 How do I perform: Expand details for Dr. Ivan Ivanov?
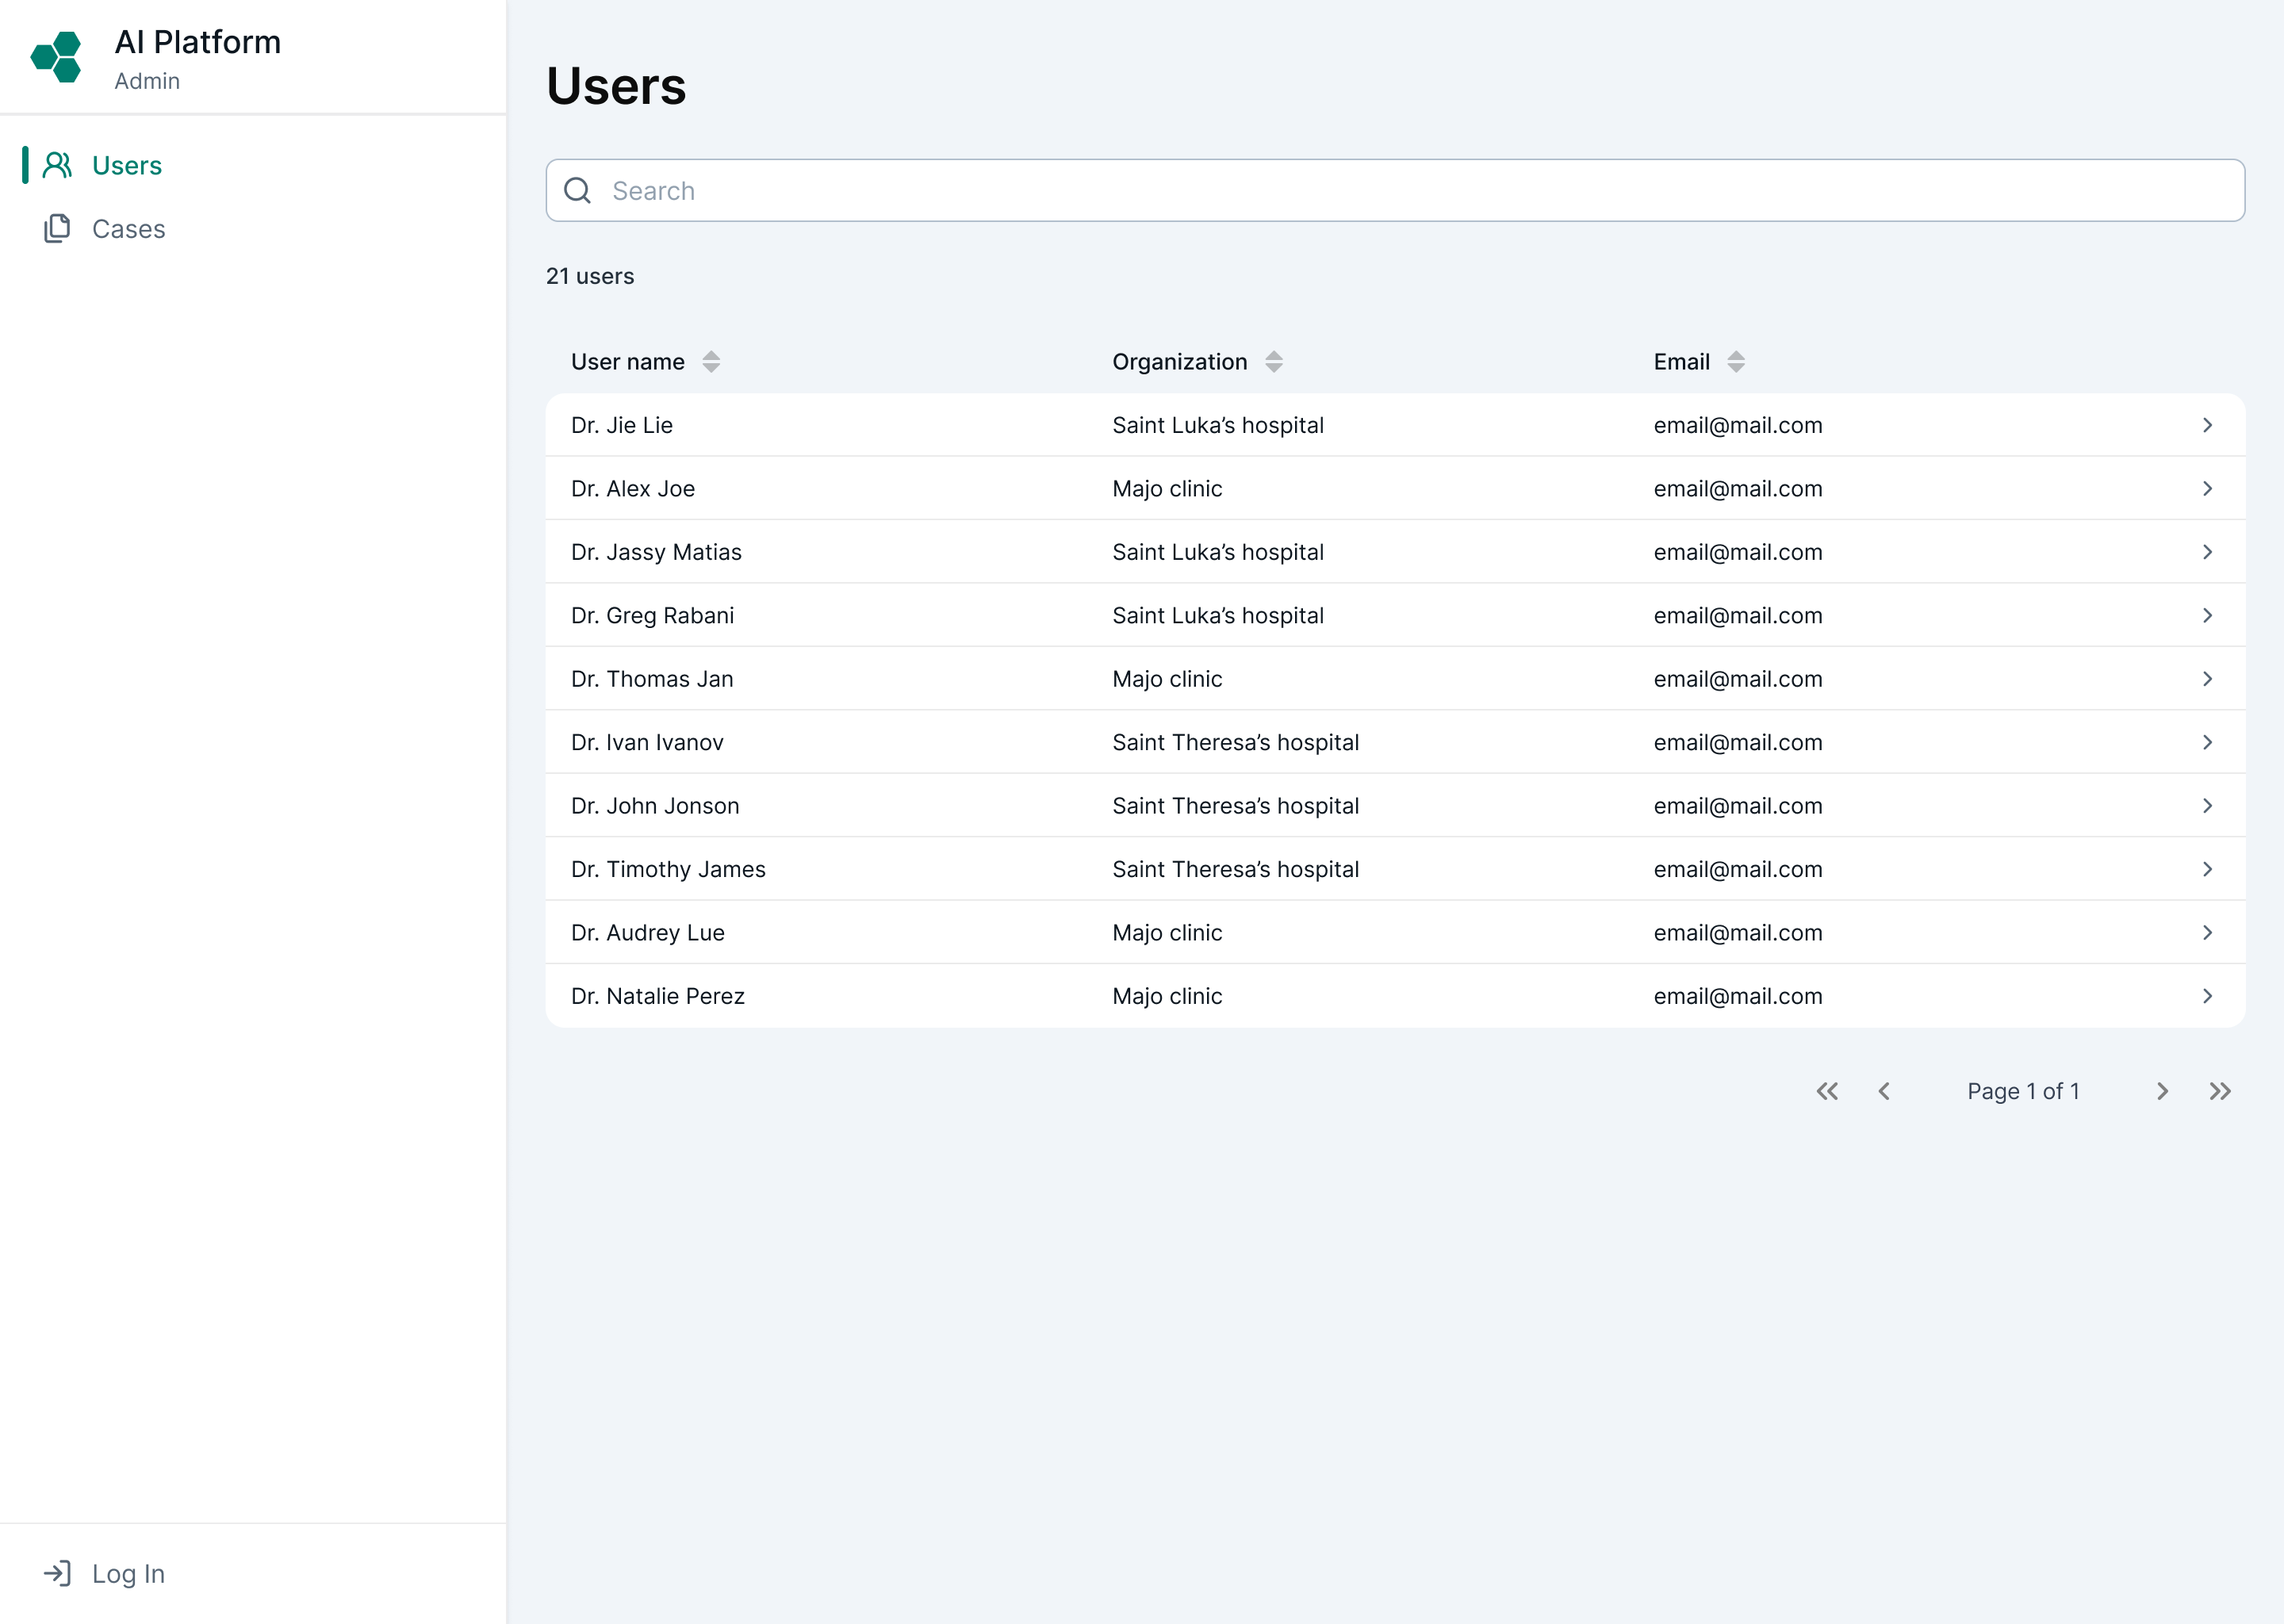point(2208,742)
